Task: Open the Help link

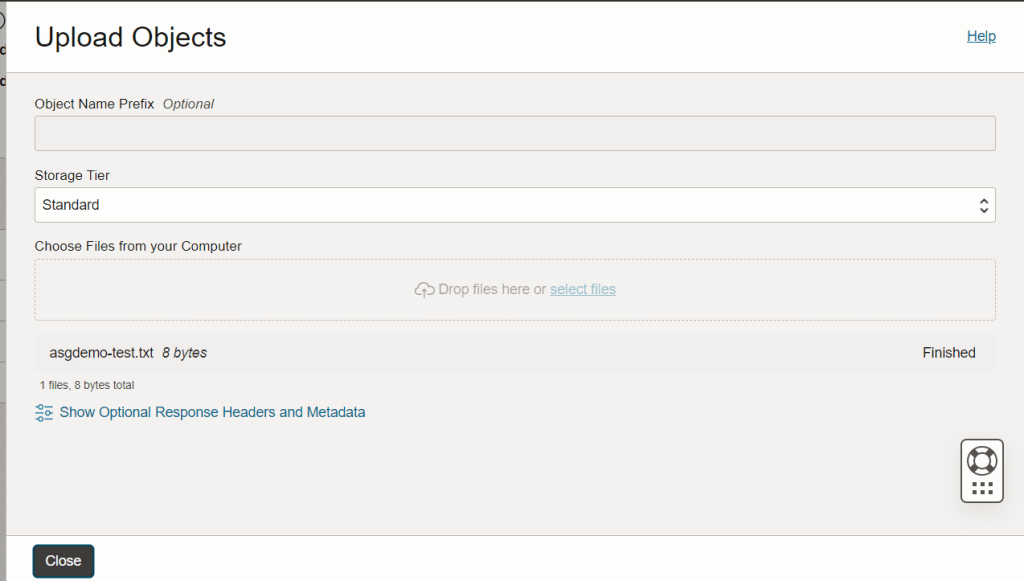Action: 981,36
